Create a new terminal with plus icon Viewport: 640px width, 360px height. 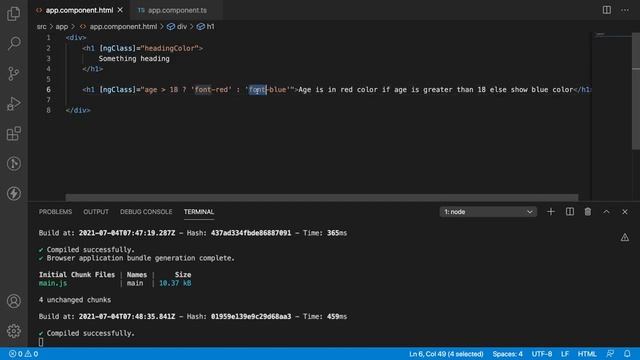(551, 212)
